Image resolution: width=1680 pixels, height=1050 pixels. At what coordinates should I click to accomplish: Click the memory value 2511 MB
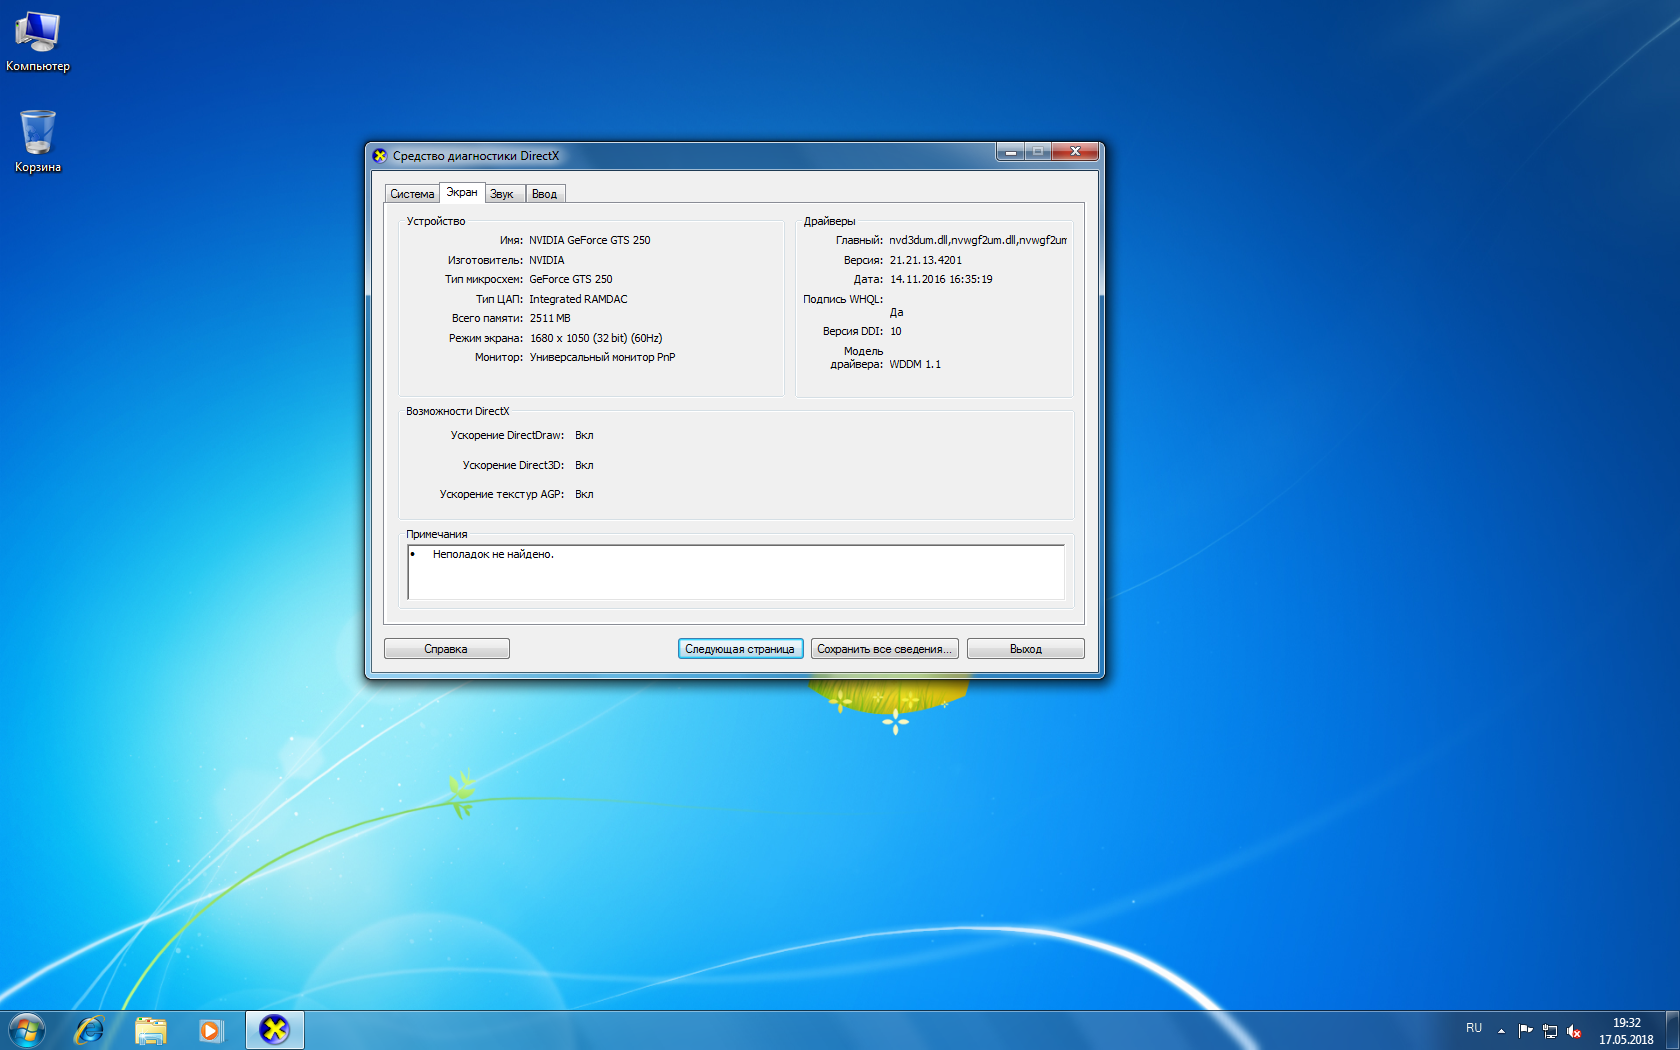click(x=550, y=318)
